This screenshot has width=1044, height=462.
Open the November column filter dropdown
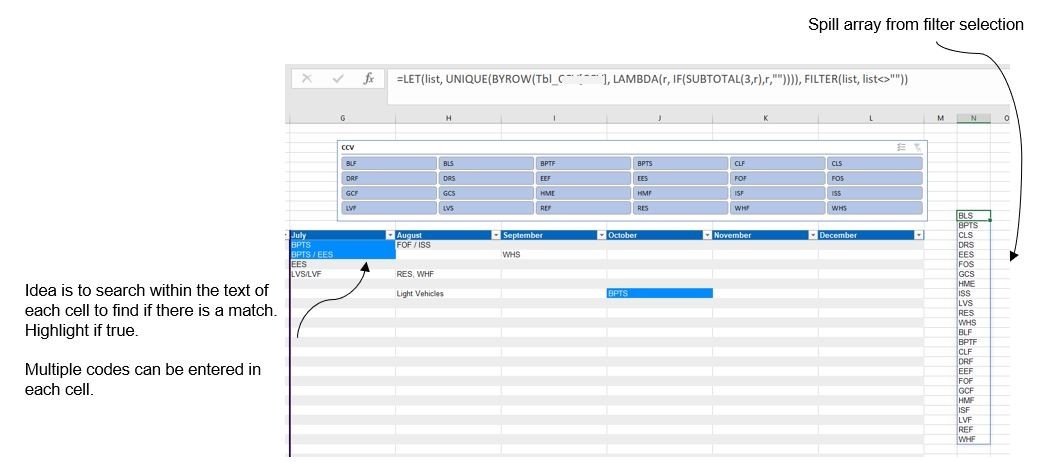coord(813,235)
